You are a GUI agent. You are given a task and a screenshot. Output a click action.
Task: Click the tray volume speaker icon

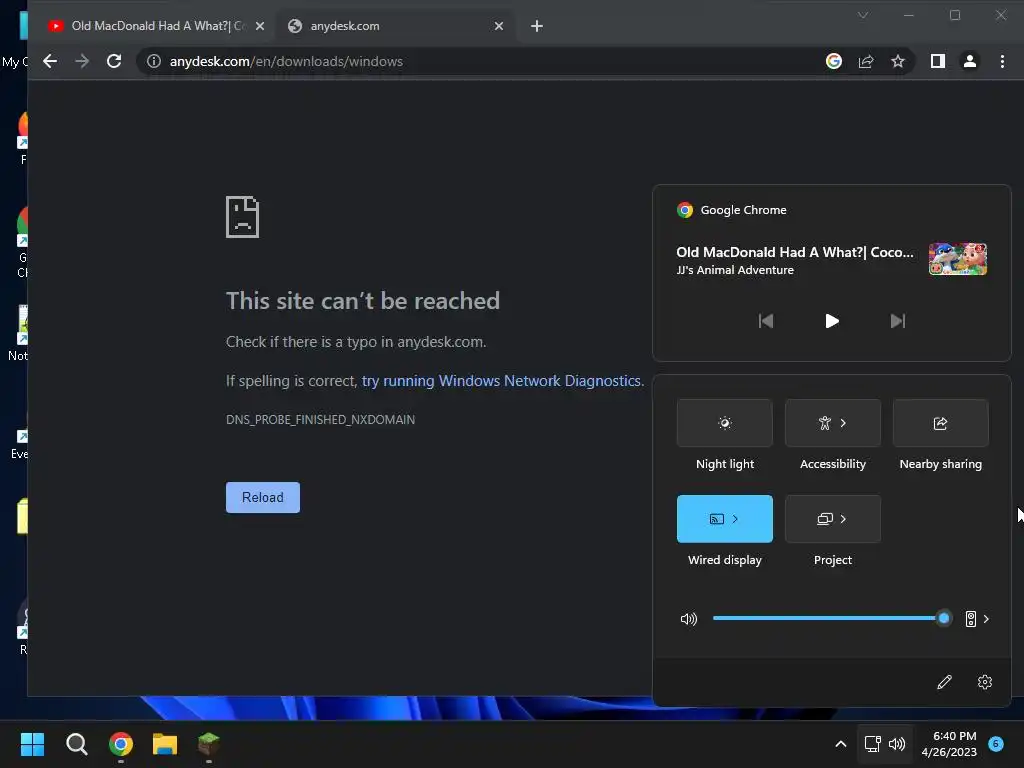pyautogui.click(x=897, y=744)
